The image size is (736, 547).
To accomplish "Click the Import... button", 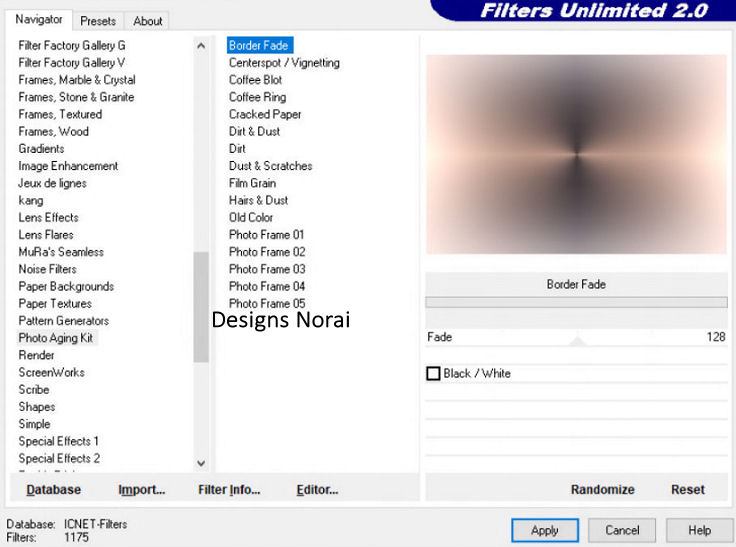I will (141, 490).
